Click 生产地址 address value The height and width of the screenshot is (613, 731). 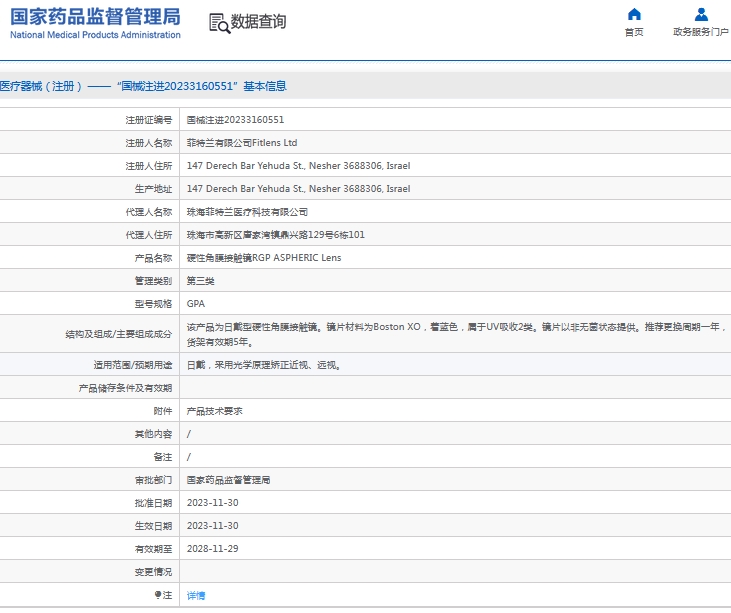pos(298,189)
